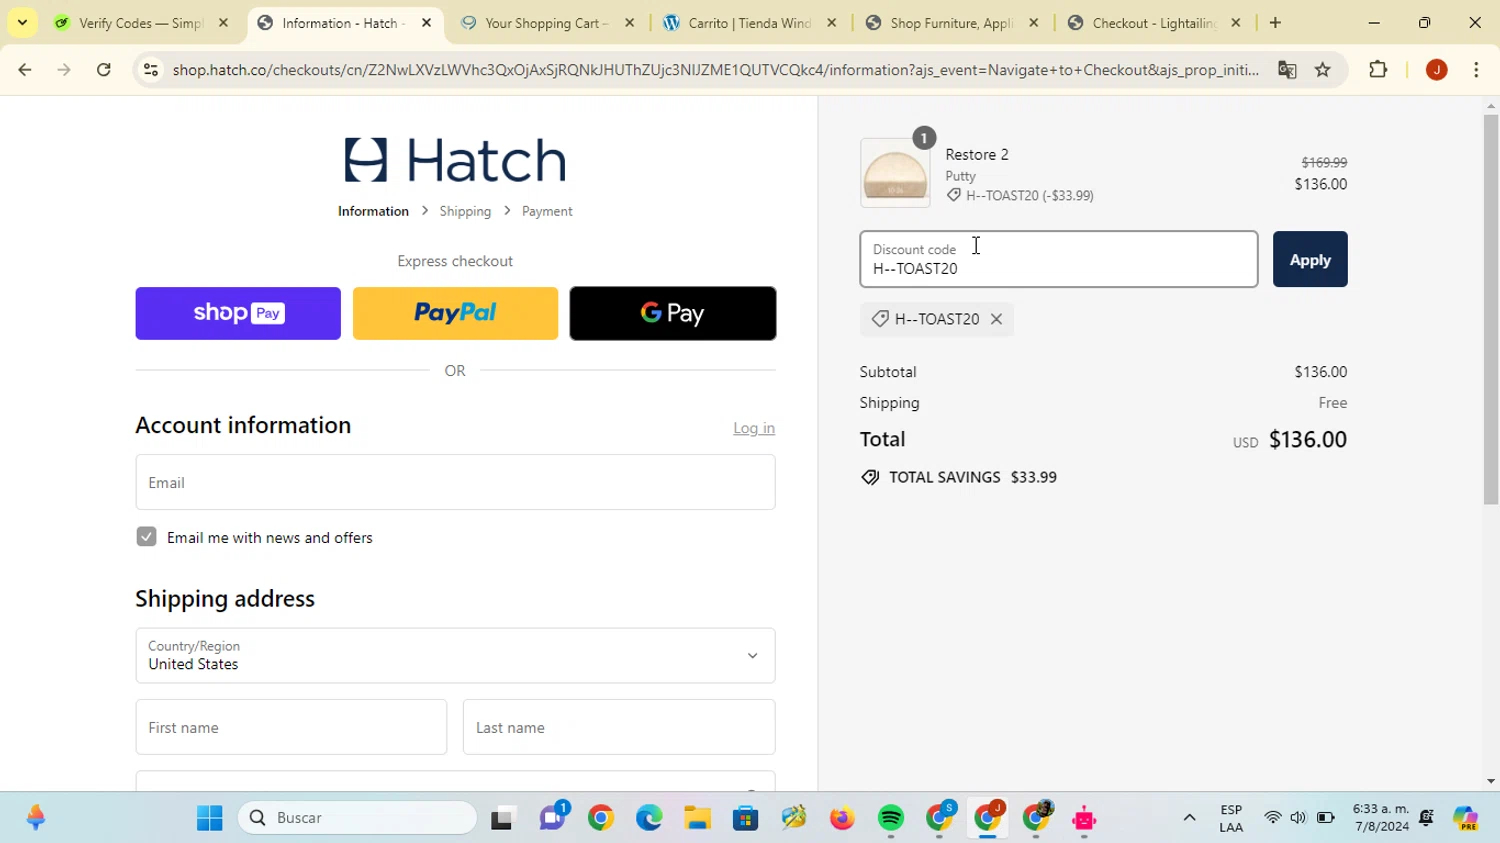Switch the ESP LAA keyboard language
This screenshot has height=843, width=1500.
coord(1231,818)
